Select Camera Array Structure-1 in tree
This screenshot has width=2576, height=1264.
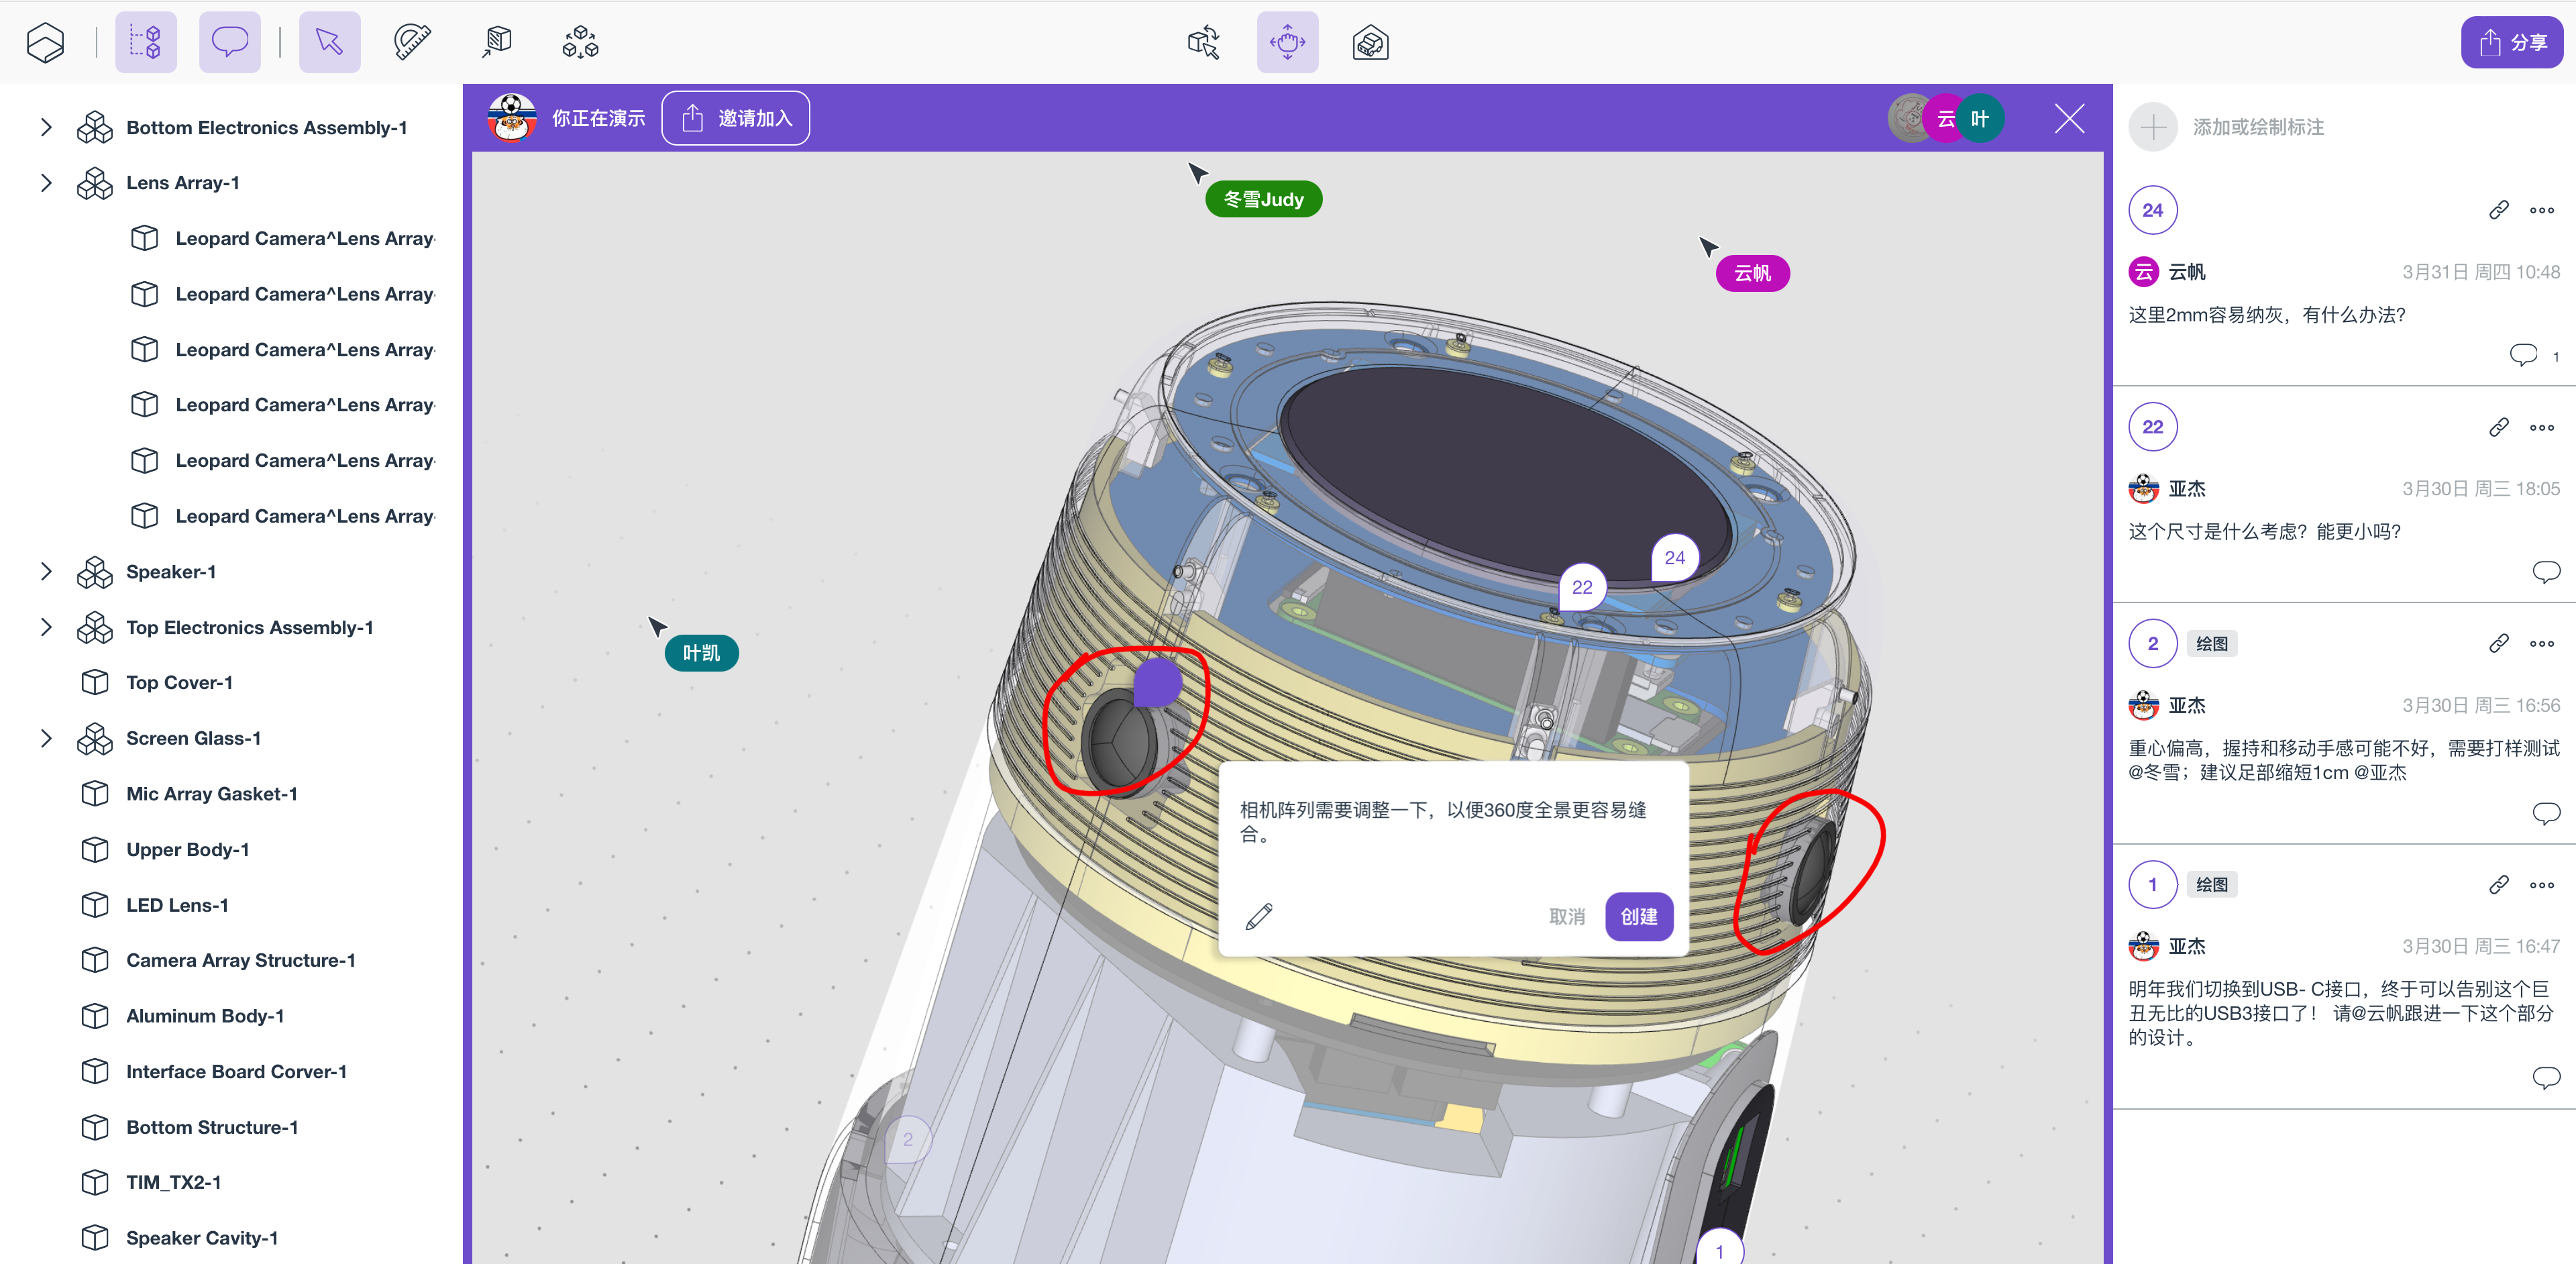point(240,960)
